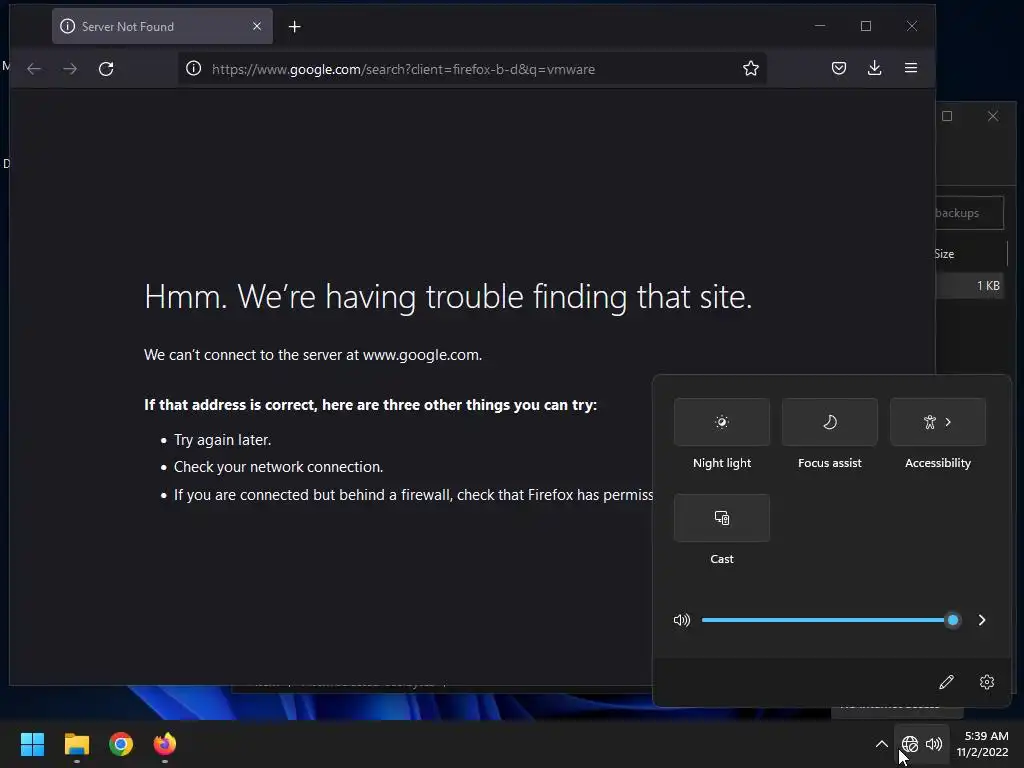Maximize the background Explorer window
1024x768 pixels.
(947, 116)
